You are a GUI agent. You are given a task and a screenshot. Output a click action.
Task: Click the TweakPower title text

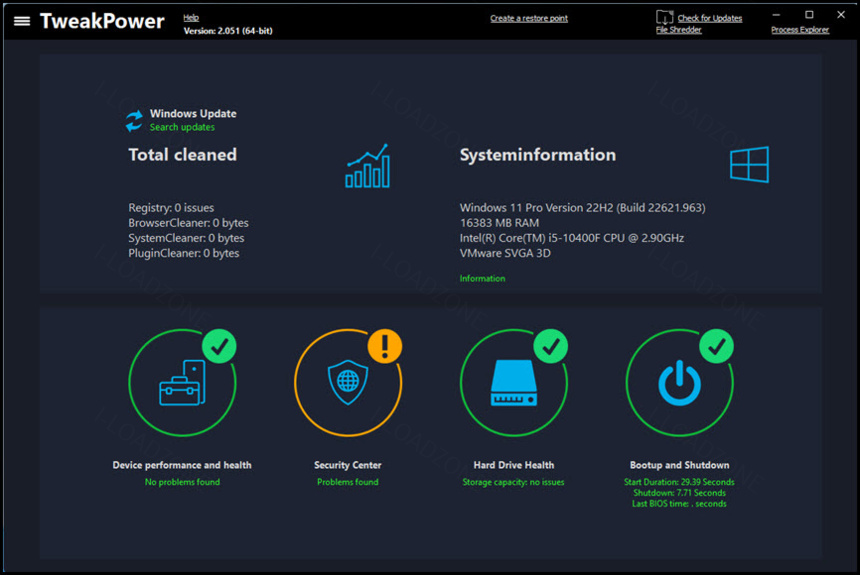(x=102, y=21)
